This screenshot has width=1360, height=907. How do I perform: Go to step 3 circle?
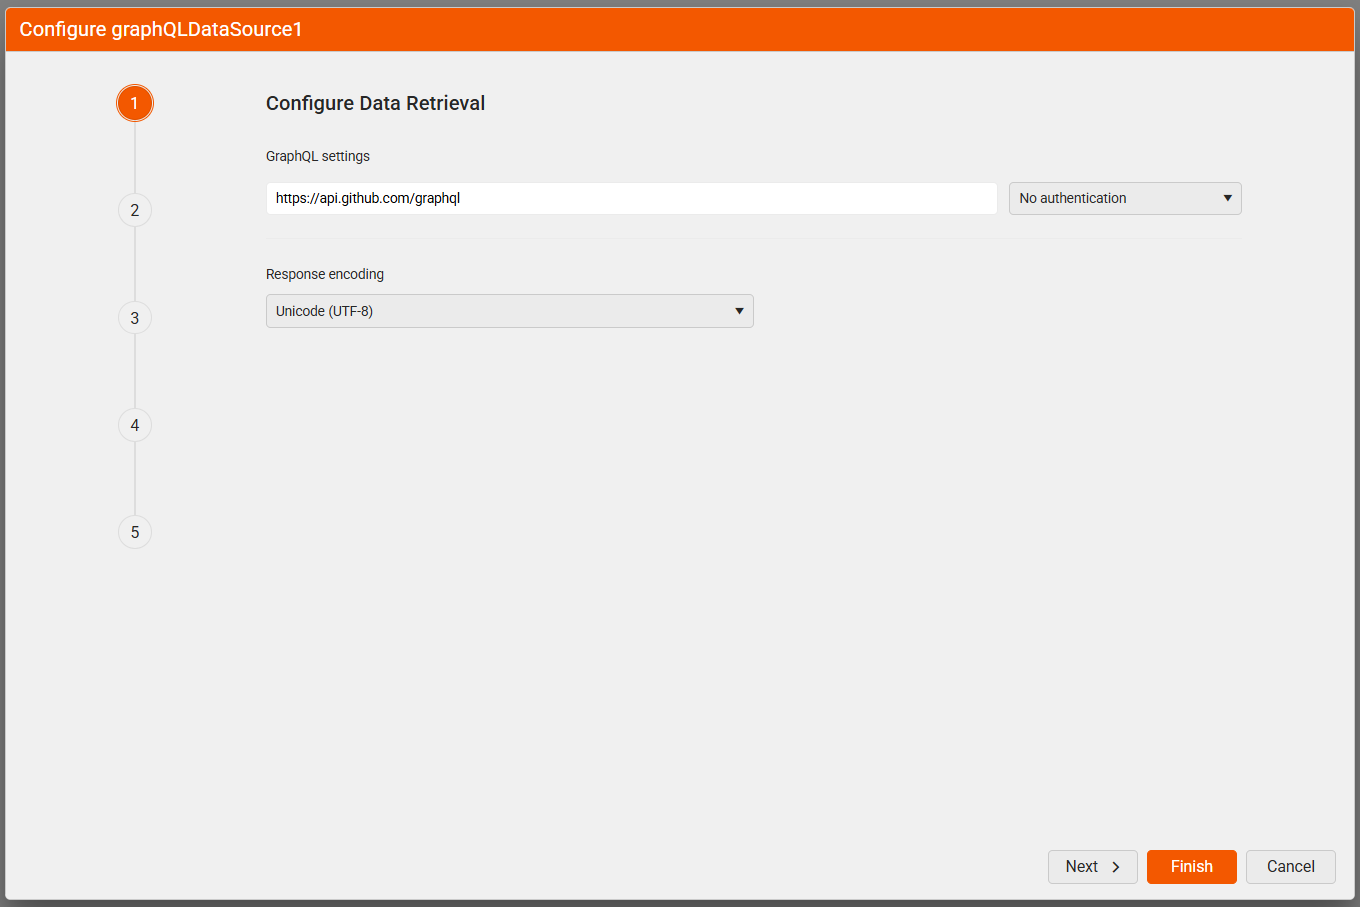134,318
